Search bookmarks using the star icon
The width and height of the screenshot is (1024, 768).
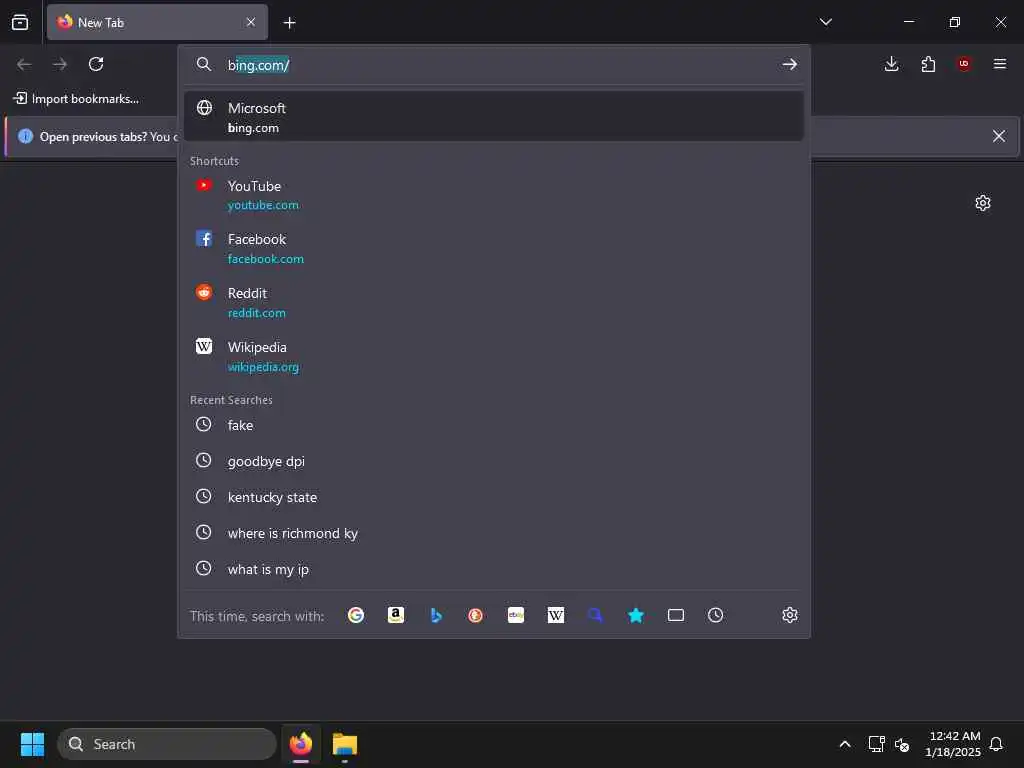point(635,615)
